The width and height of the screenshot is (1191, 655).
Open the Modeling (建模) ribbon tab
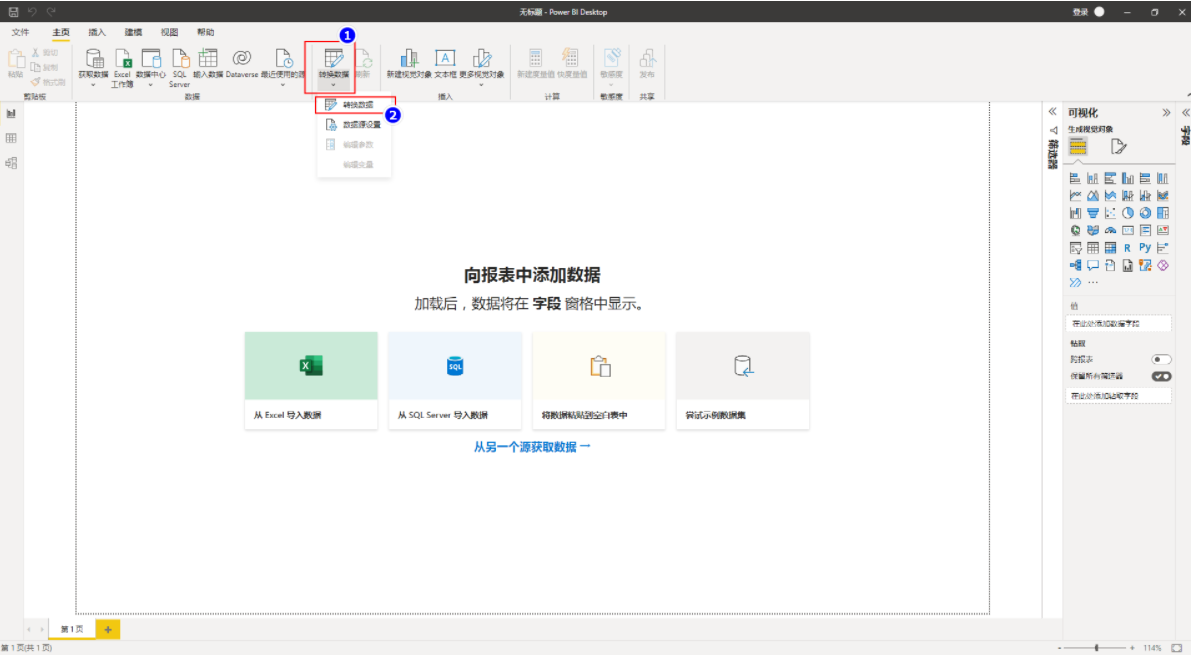(133, 33)
